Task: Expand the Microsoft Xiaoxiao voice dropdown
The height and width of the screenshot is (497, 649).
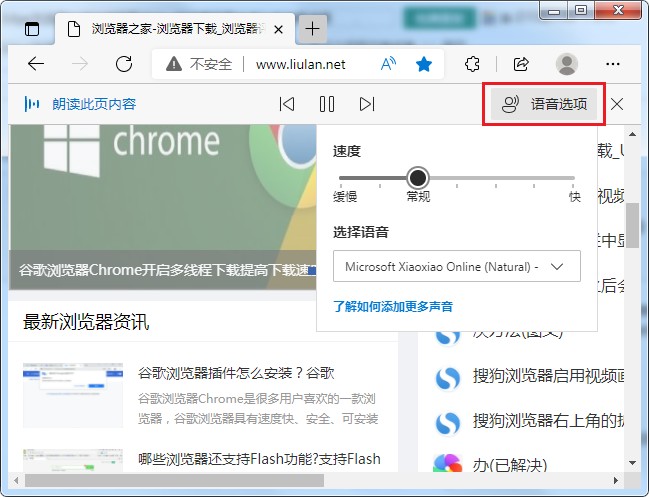Action: [456, 267]
